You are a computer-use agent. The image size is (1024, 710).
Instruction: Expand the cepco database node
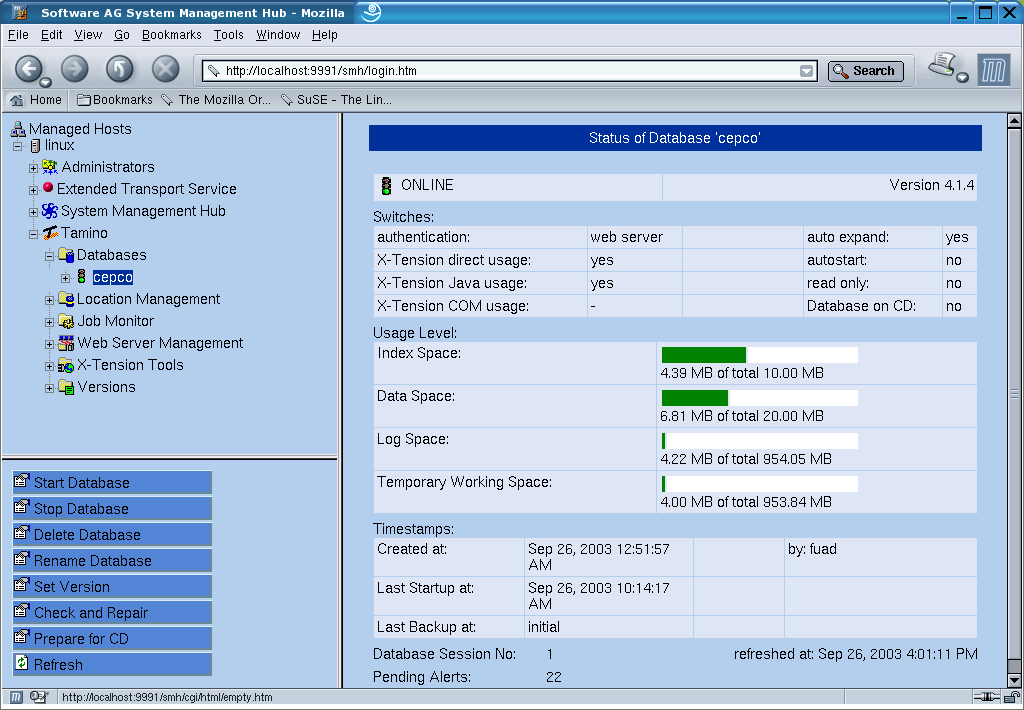pyautogui.click(x=65, y=278)
